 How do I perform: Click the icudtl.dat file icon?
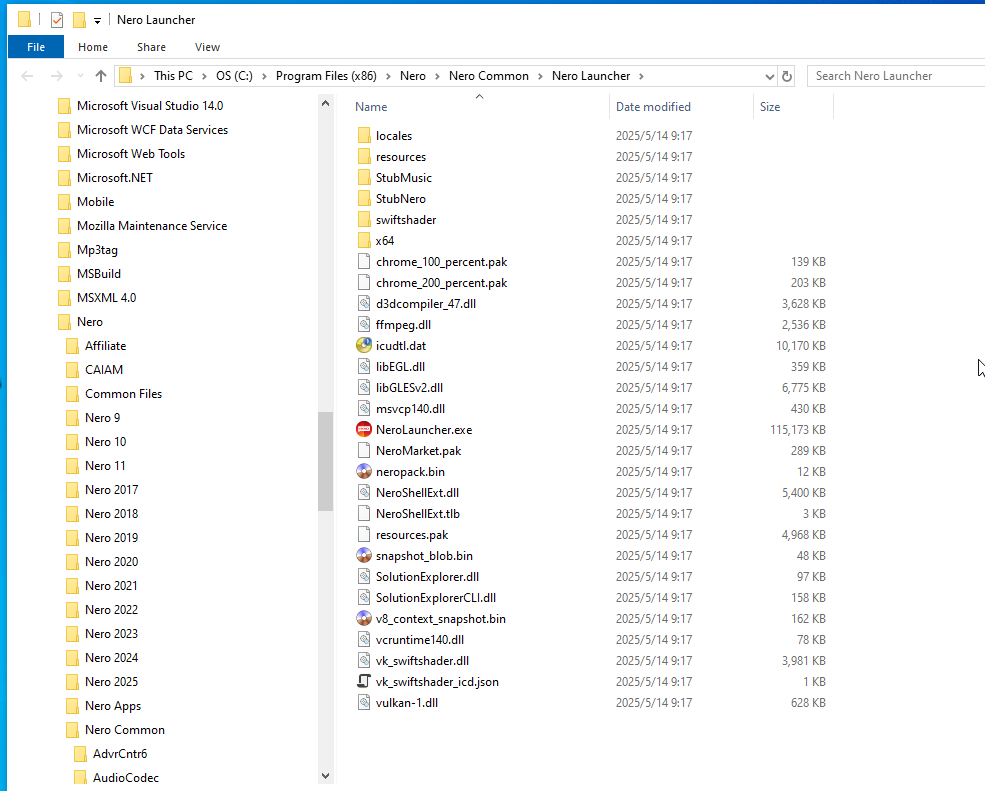[x=364, y=346]
